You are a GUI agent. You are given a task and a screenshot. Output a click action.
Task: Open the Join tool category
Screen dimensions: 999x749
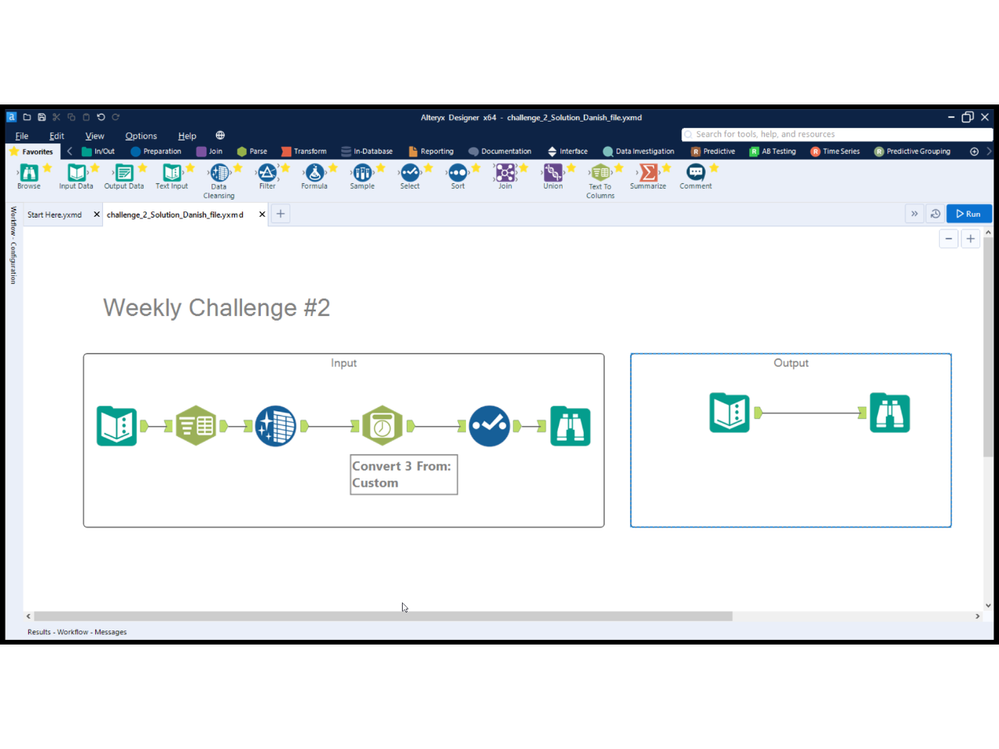click(210, 152)
